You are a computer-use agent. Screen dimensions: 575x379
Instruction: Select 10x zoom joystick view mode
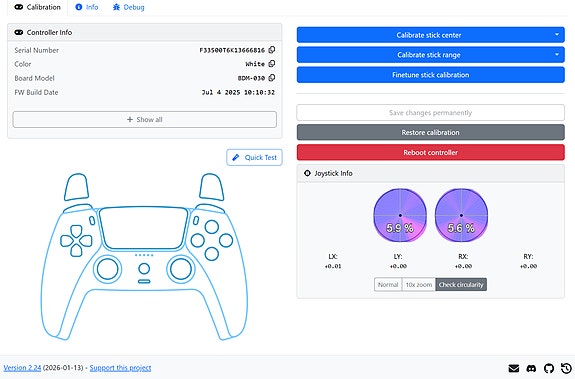pos(419,284)
